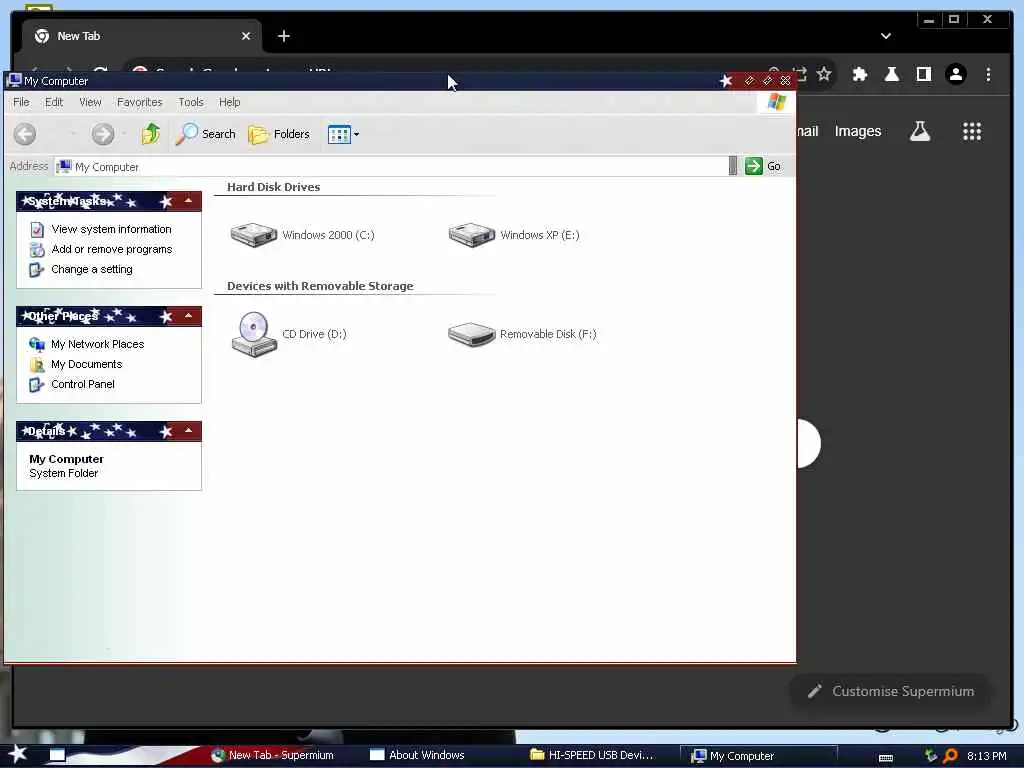
Task: Open My Documents link
Action: [x=86, y=364]
